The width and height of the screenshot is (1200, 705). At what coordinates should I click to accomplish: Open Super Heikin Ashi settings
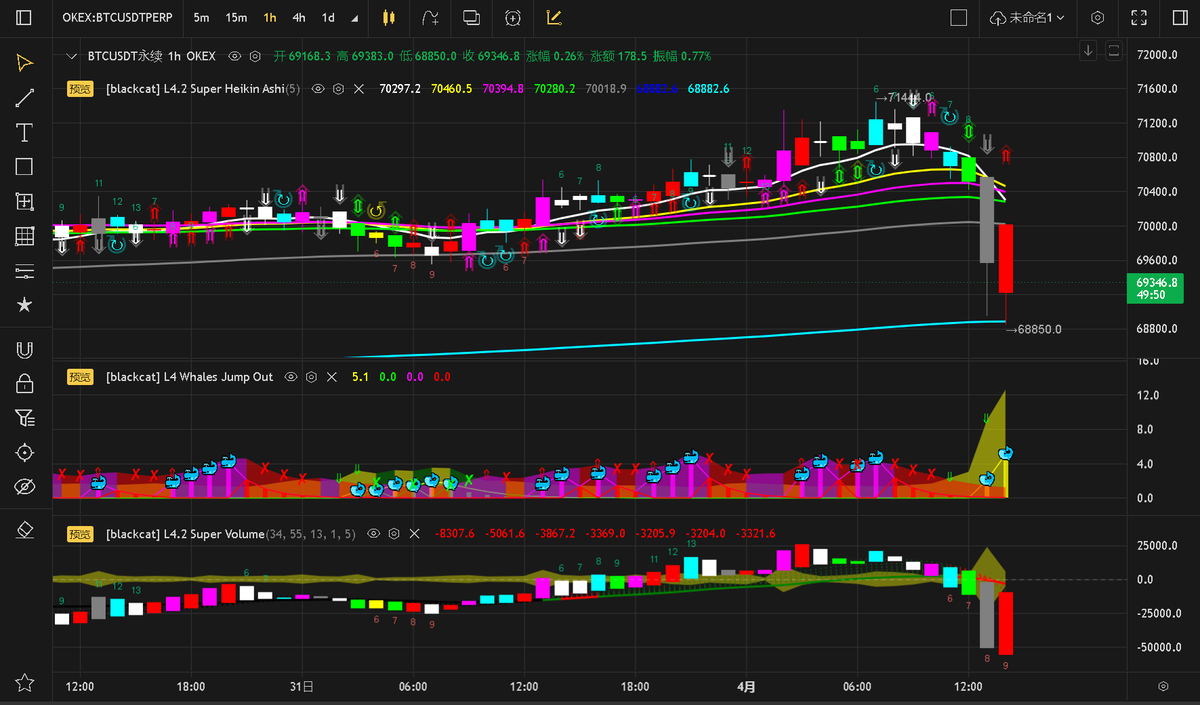338,89
